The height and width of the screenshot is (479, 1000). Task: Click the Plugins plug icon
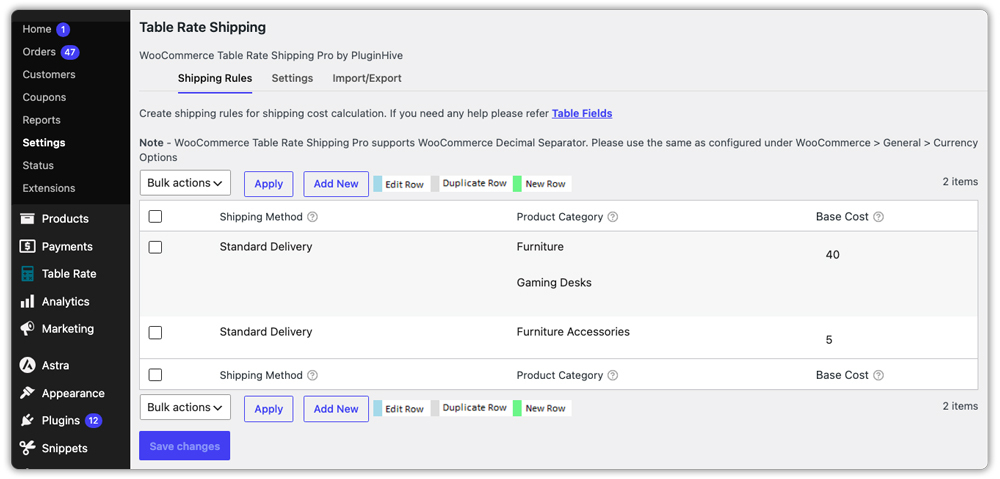tap(27, 420)
